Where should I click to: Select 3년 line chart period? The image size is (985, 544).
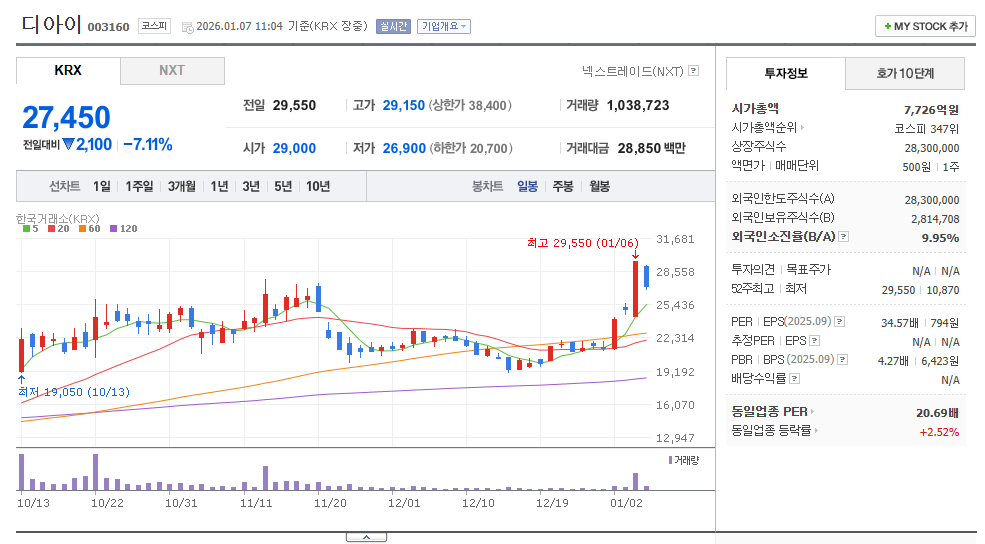pyautogui.click(x=251, y=187)
